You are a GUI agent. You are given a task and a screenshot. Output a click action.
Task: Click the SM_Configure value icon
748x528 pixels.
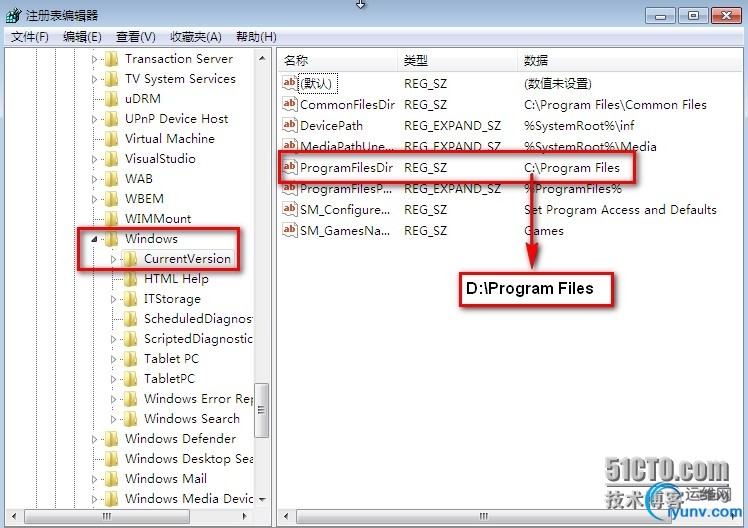289,209
